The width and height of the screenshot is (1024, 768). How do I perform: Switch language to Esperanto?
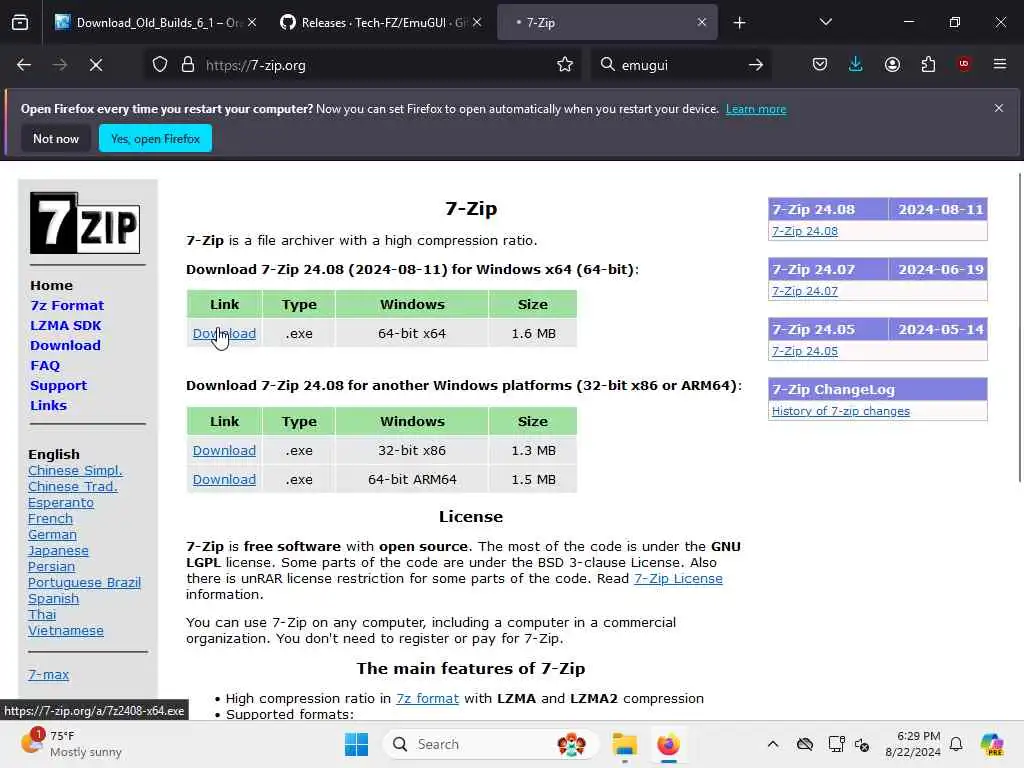pos(61,503)
